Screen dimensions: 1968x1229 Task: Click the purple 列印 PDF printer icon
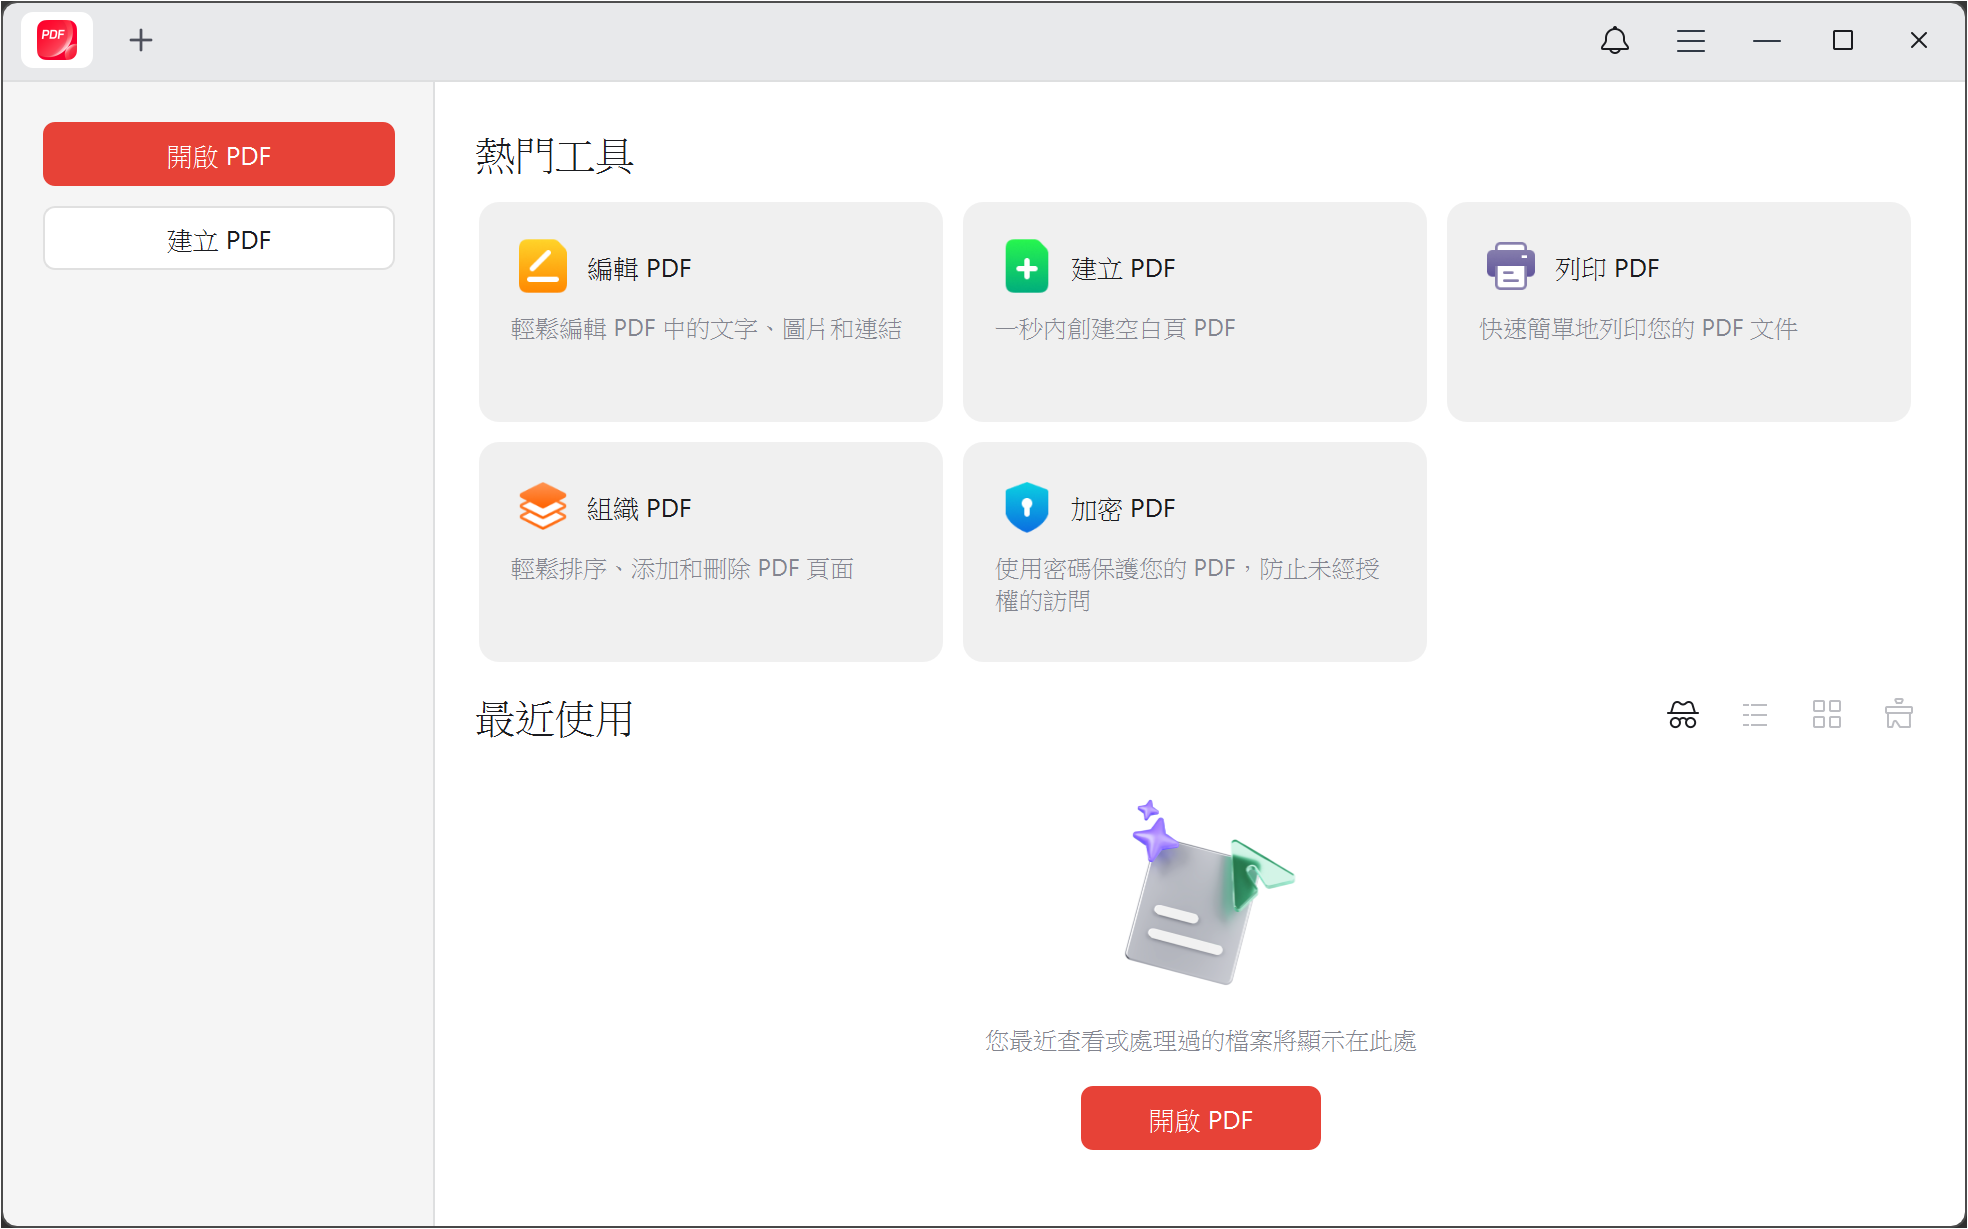1510,267
